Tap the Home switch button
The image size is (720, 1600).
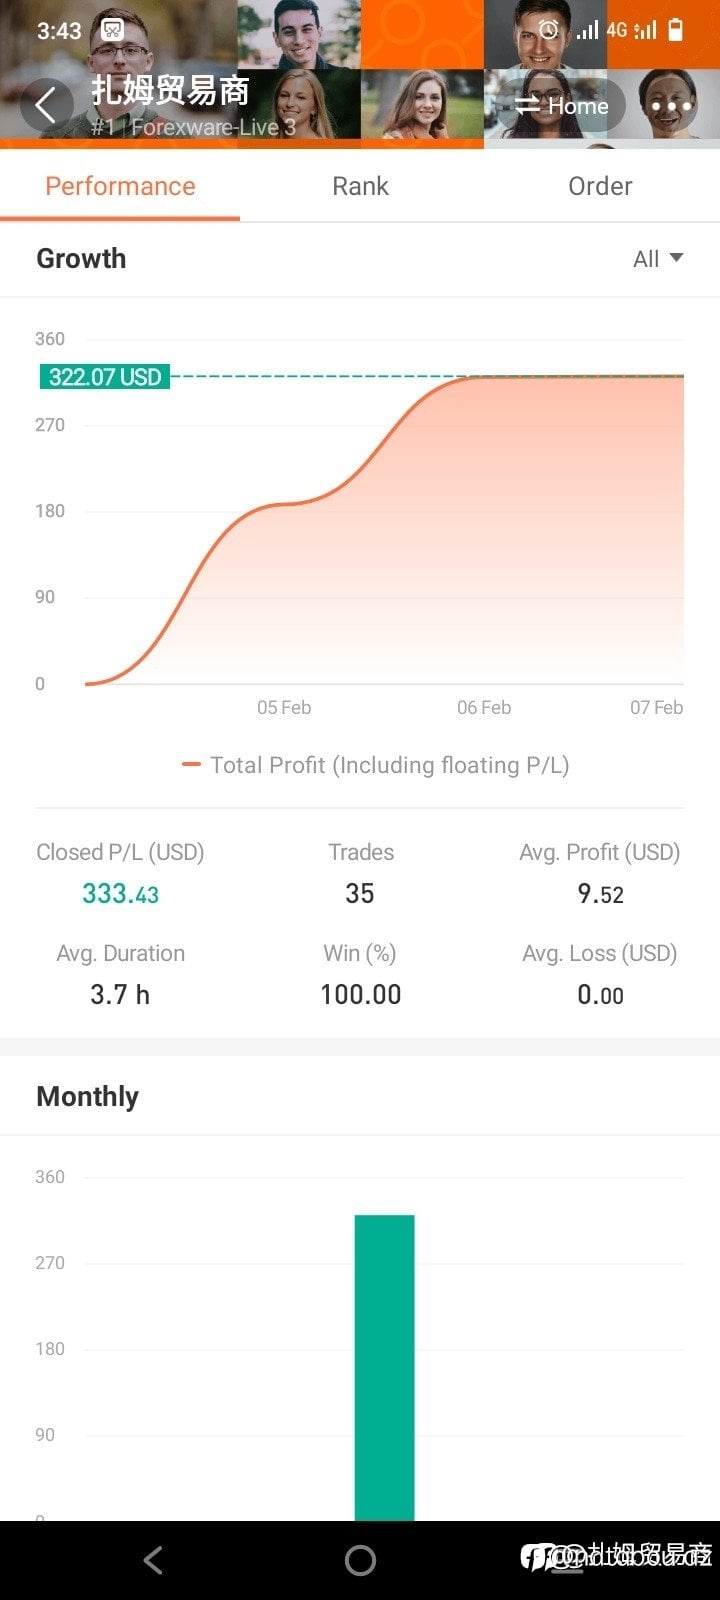pos(561,106)
